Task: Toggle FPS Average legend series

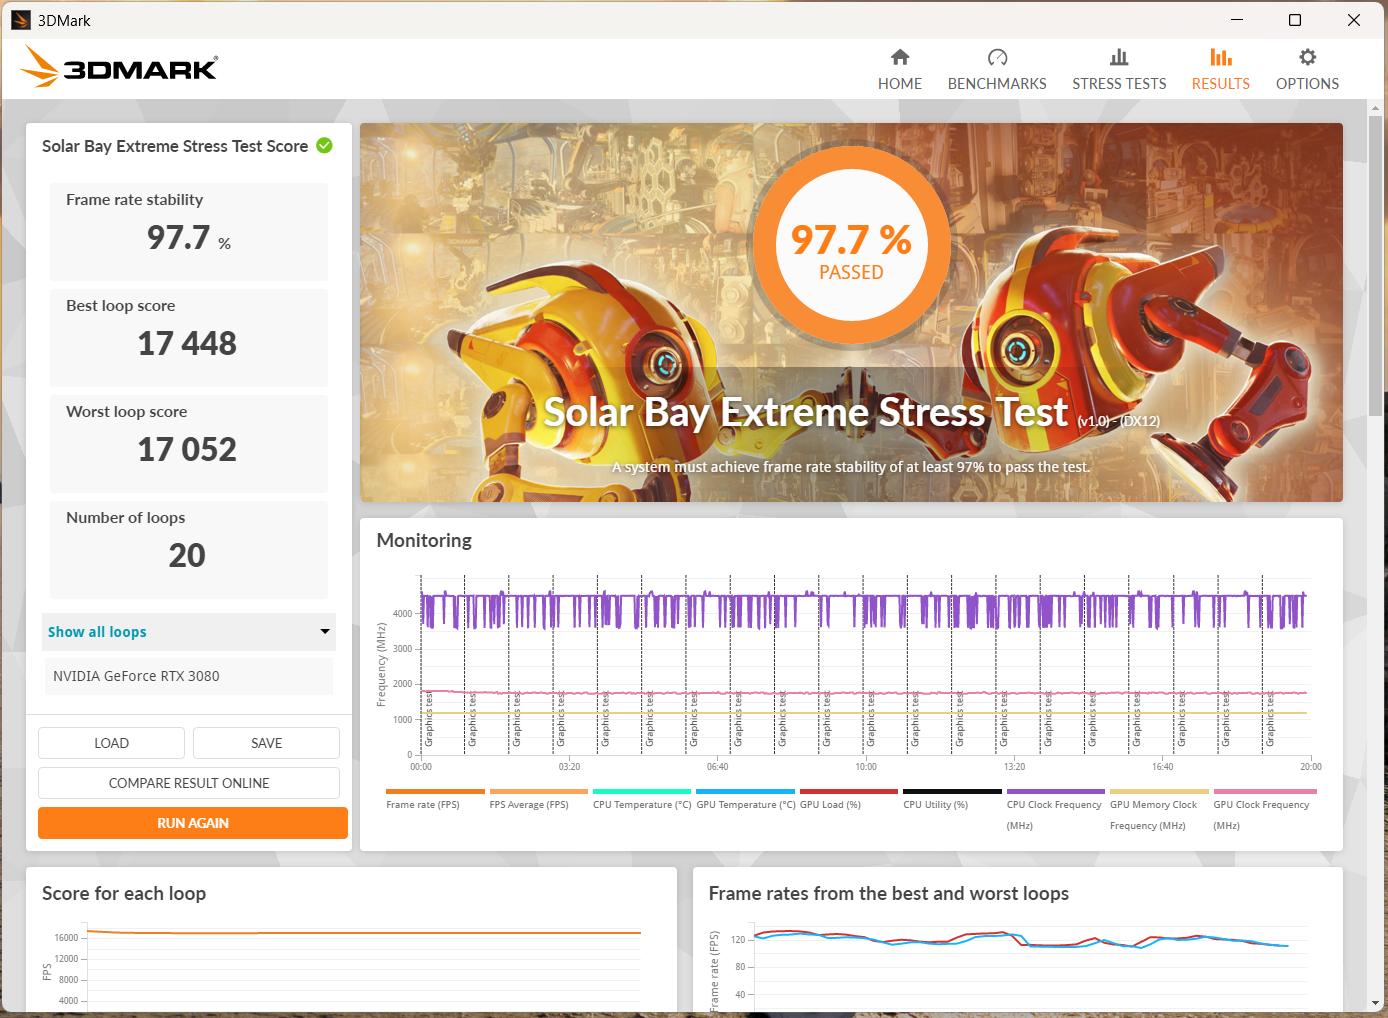Action: (x=538, y=800)
